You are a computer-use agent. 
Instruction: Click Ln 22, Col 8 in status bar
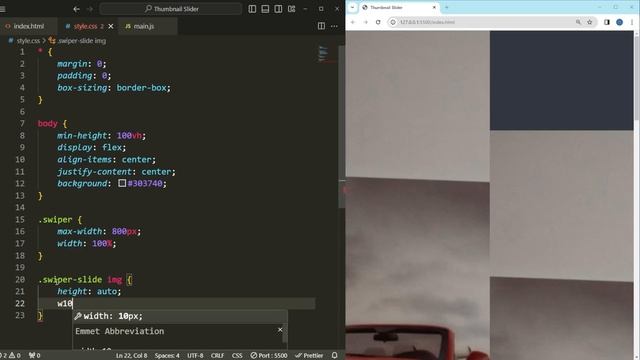[x=131, y=356]
